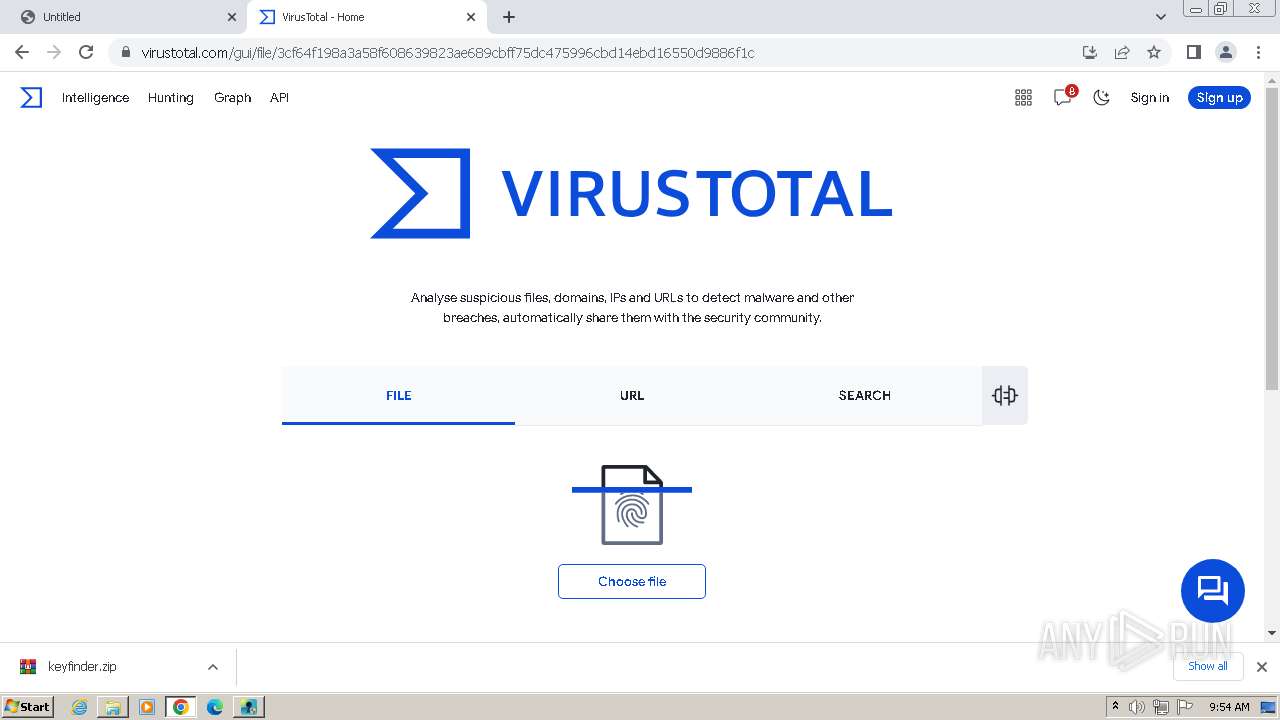
Task: Bookmark this page with star icon
Action: pos(1154,52)
